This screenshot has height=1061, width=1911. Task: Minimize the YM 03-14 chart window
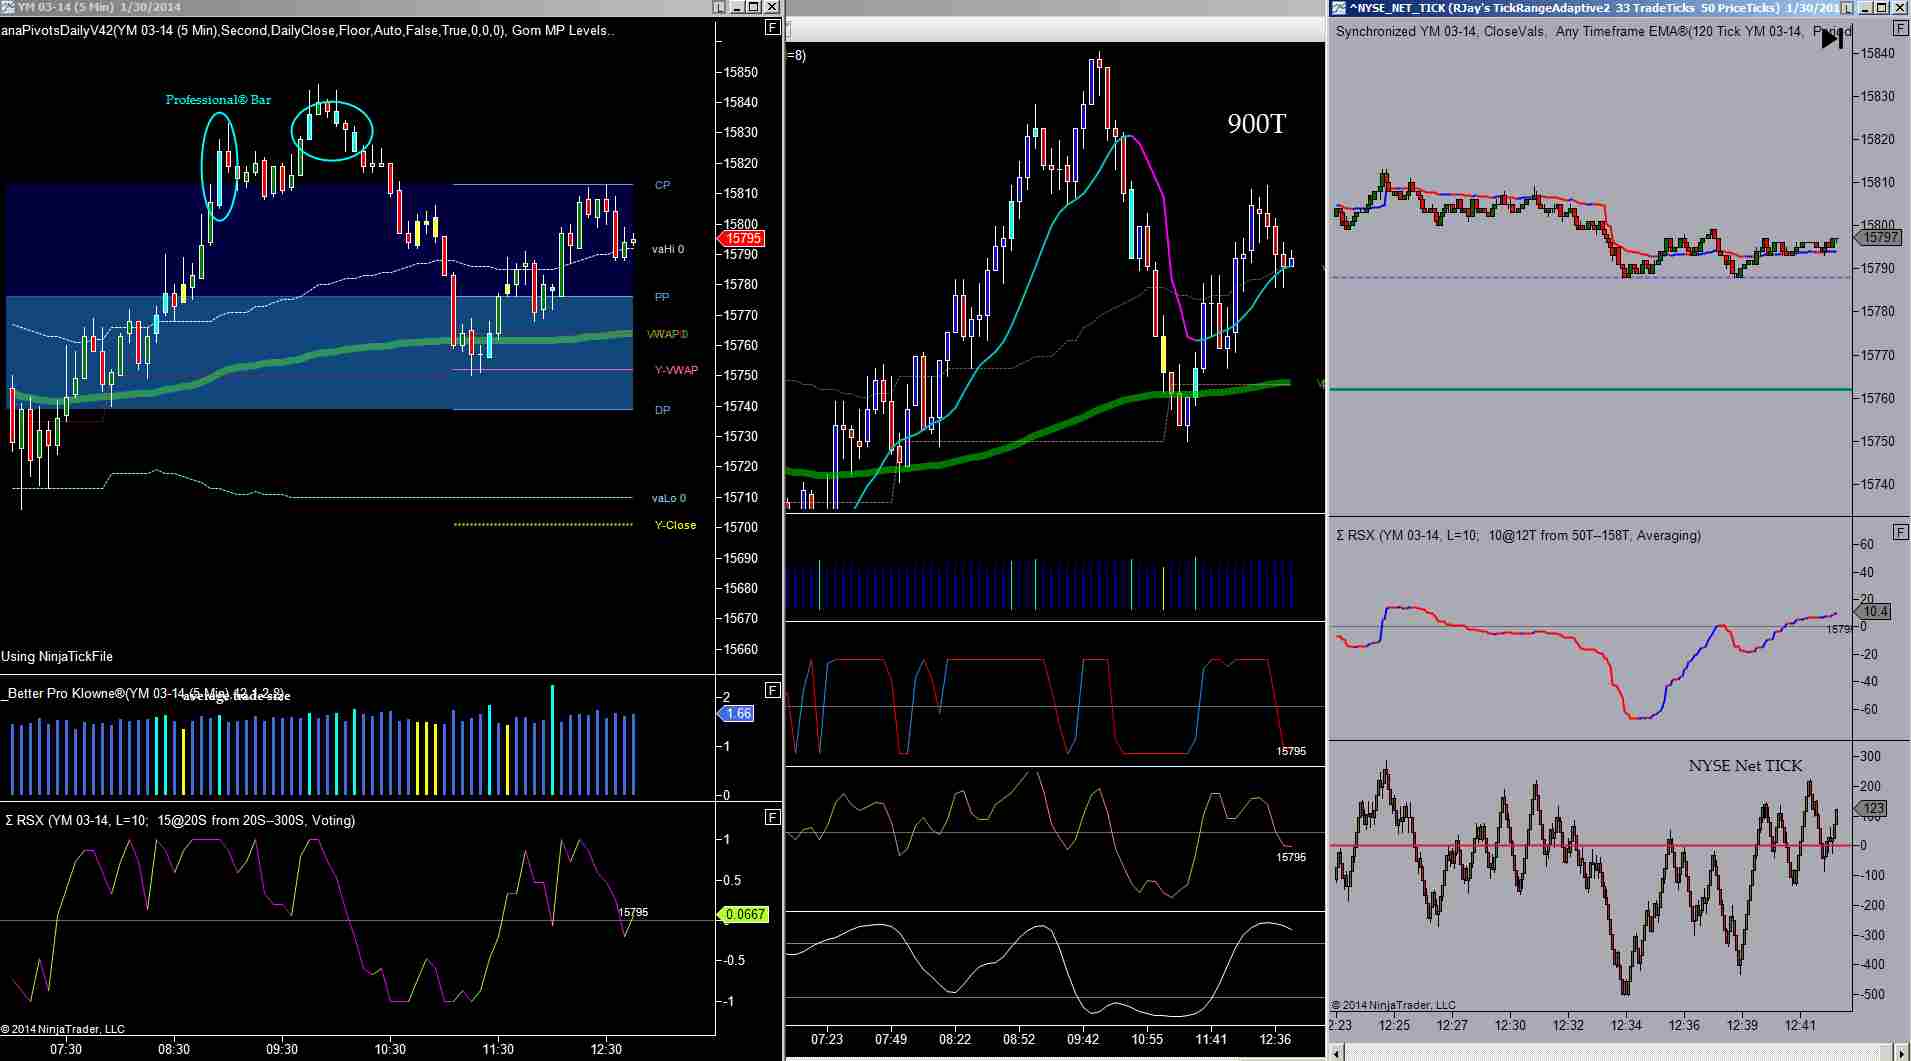[737, 7]
